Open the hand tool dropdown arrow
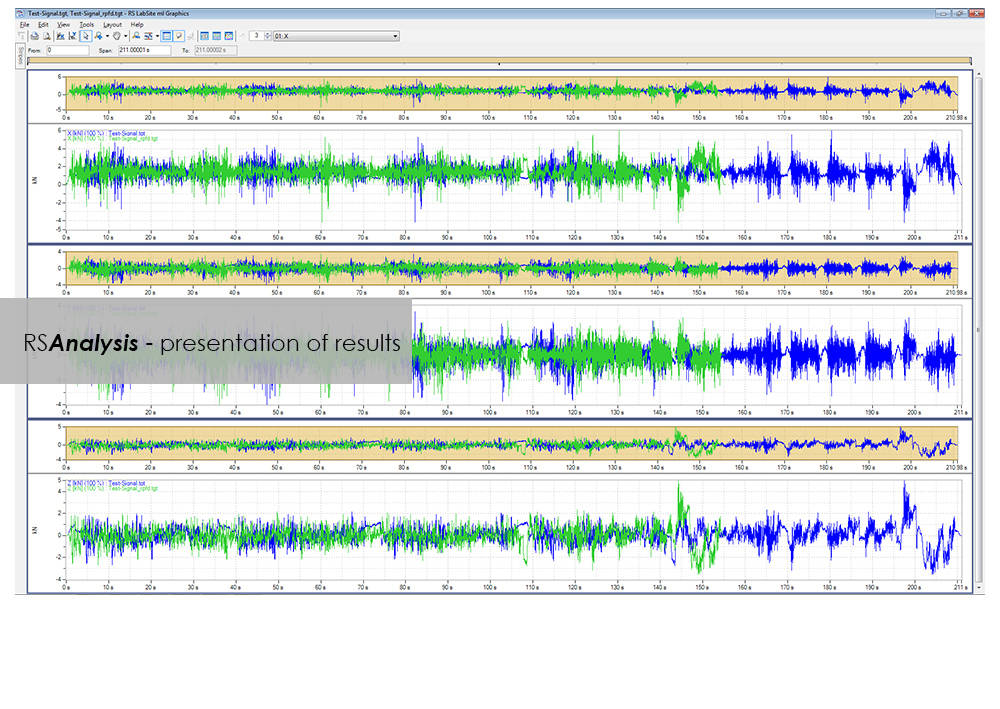 coord(126,36)
